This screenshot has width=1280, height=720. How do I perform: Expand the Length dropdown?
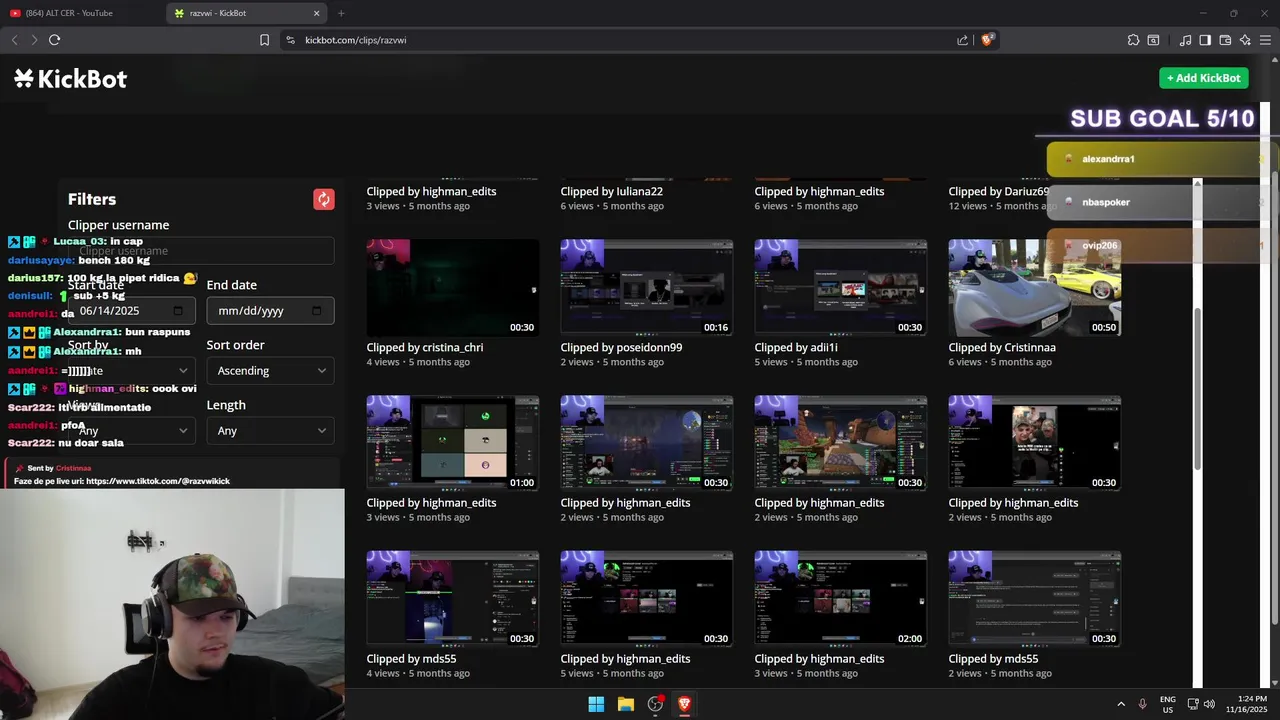[270, 431]
